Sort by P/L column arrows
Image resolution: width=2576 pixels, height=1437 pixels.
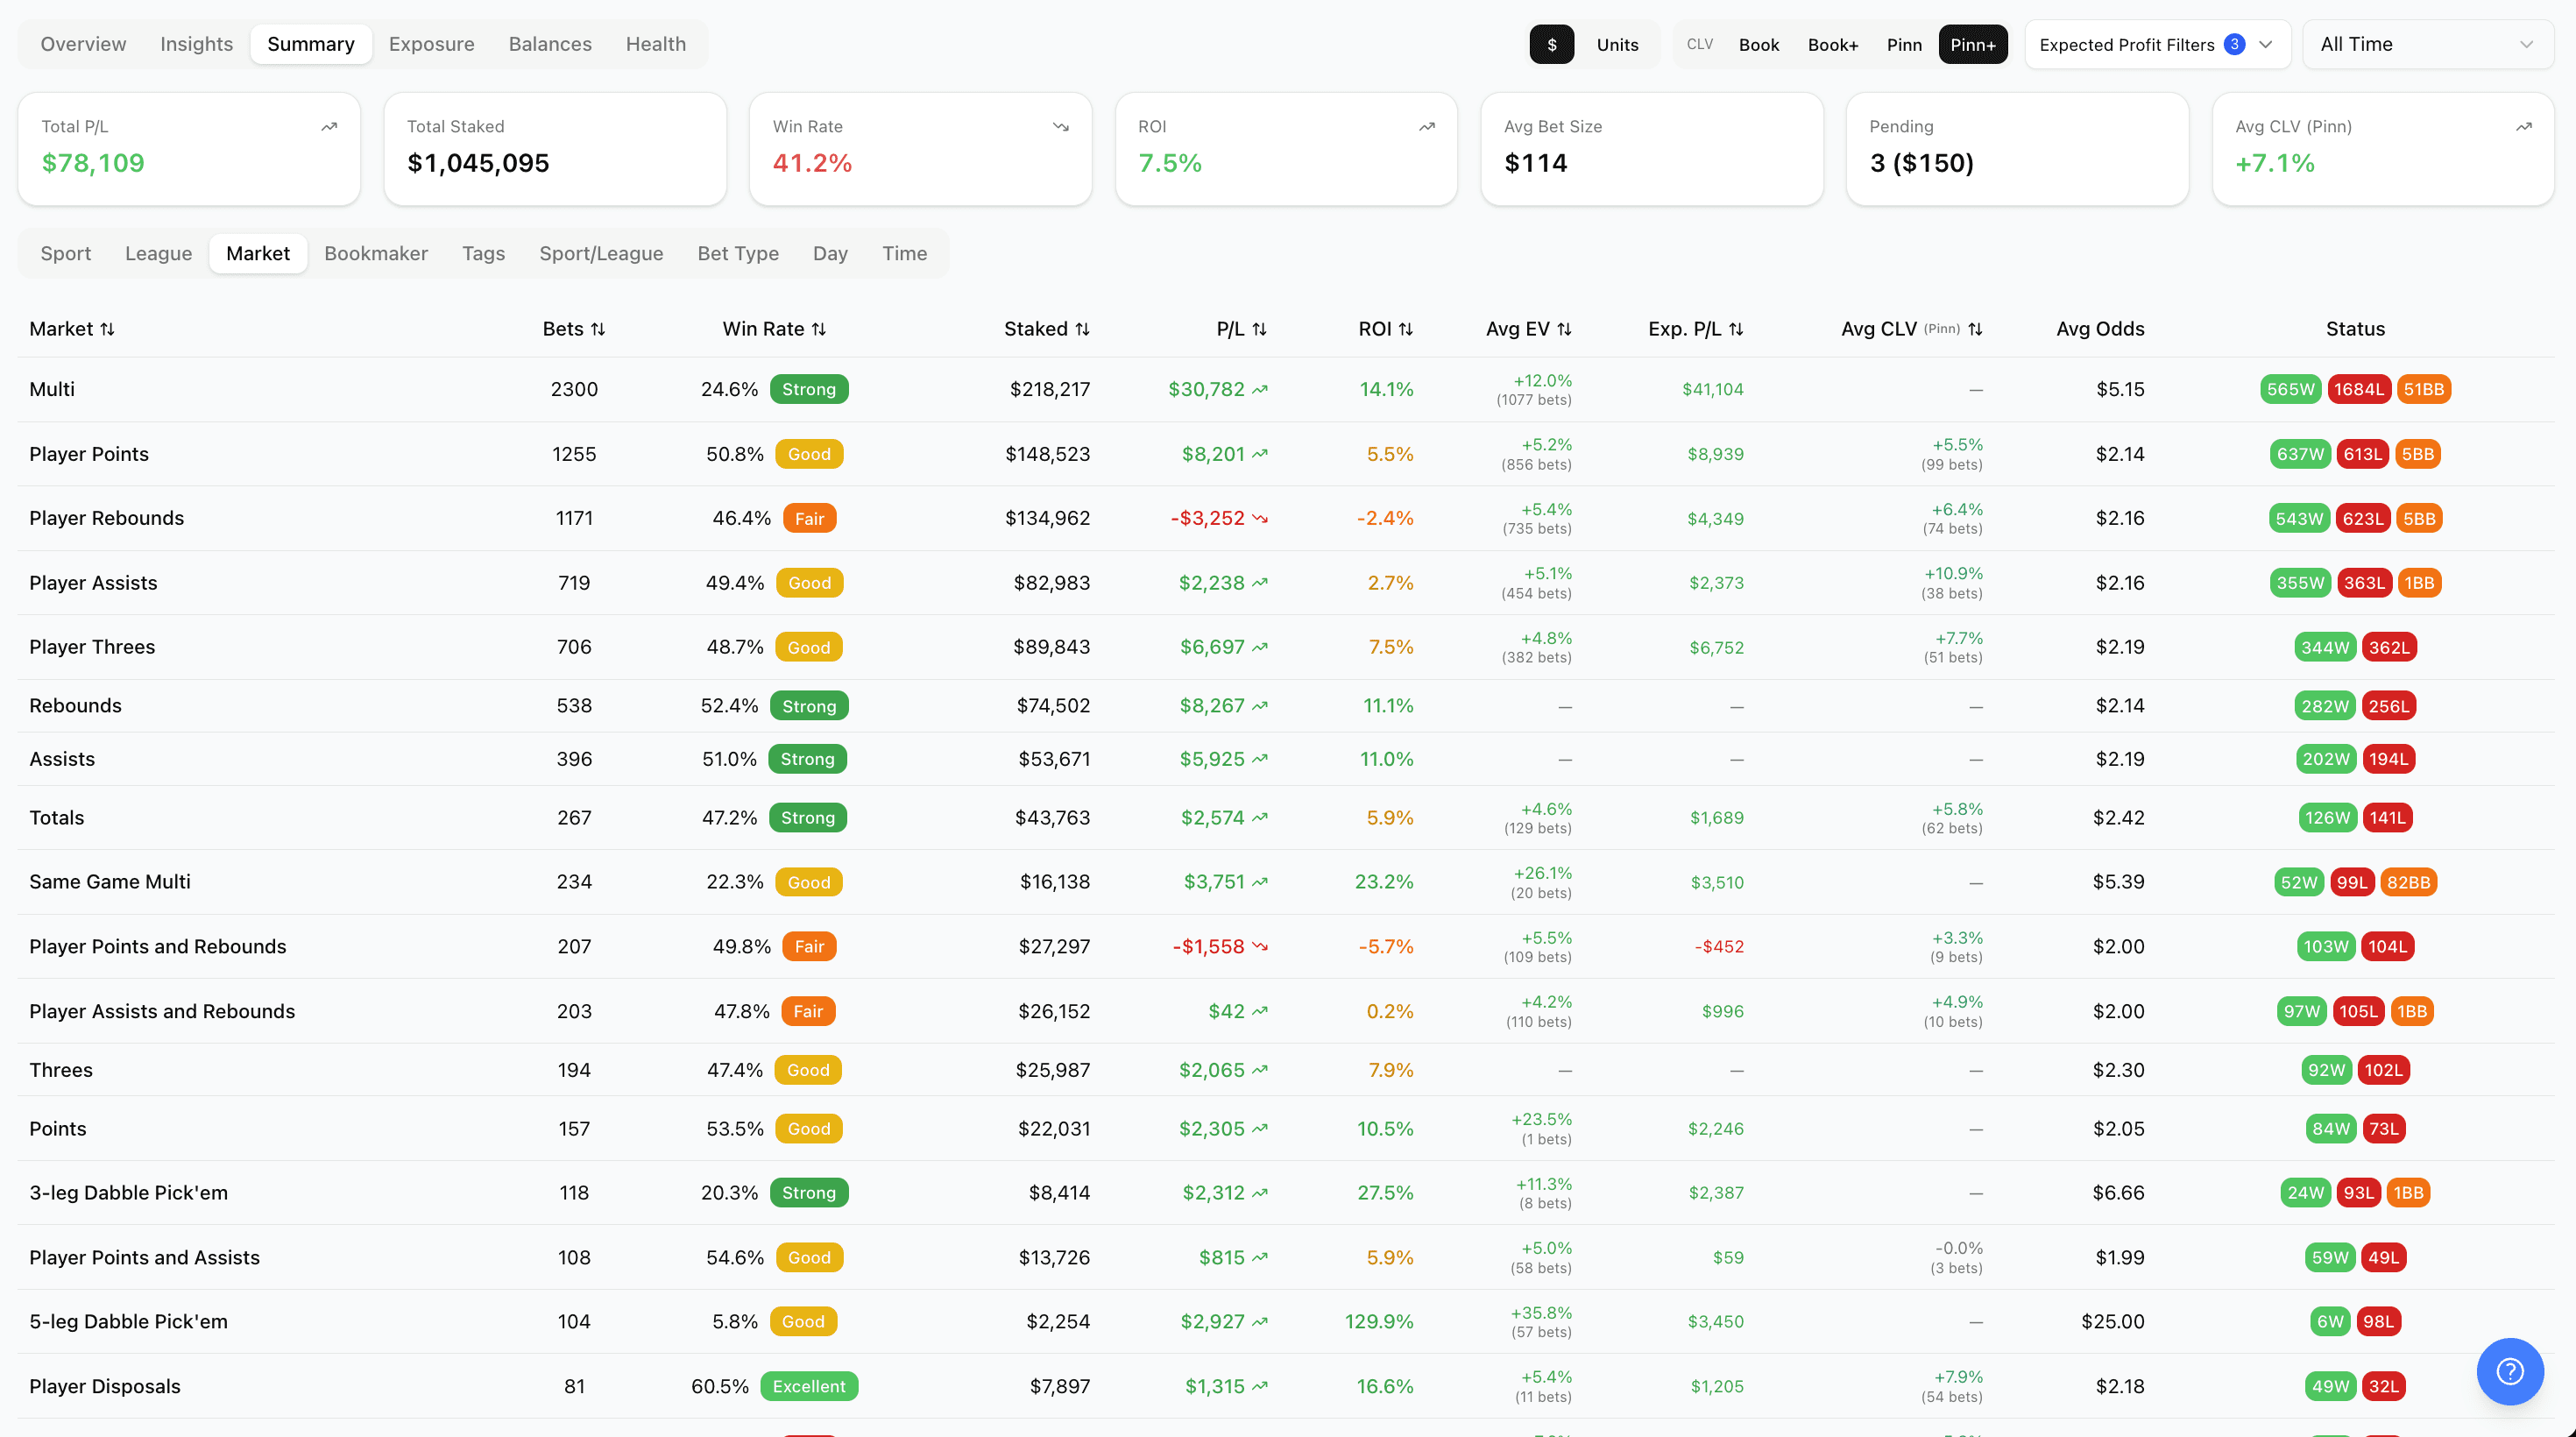[x=1259, y=329]
